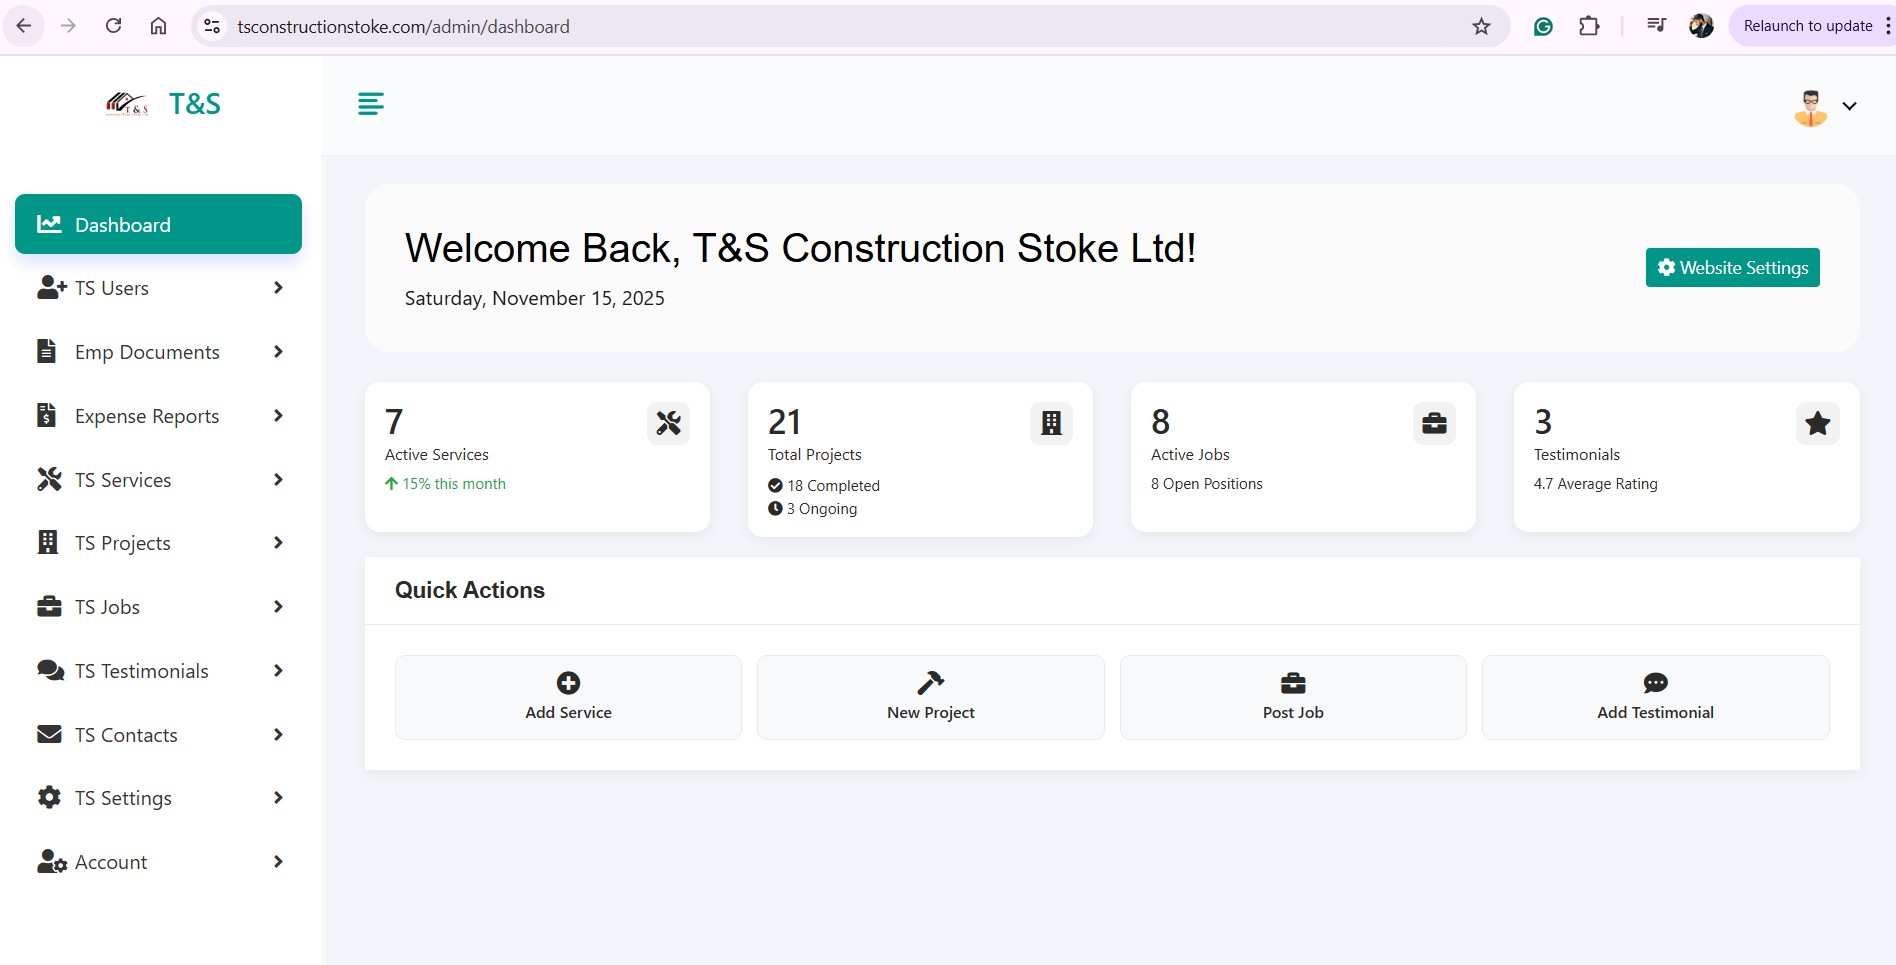Click the Website Settings button

[x=1732, y=267]
